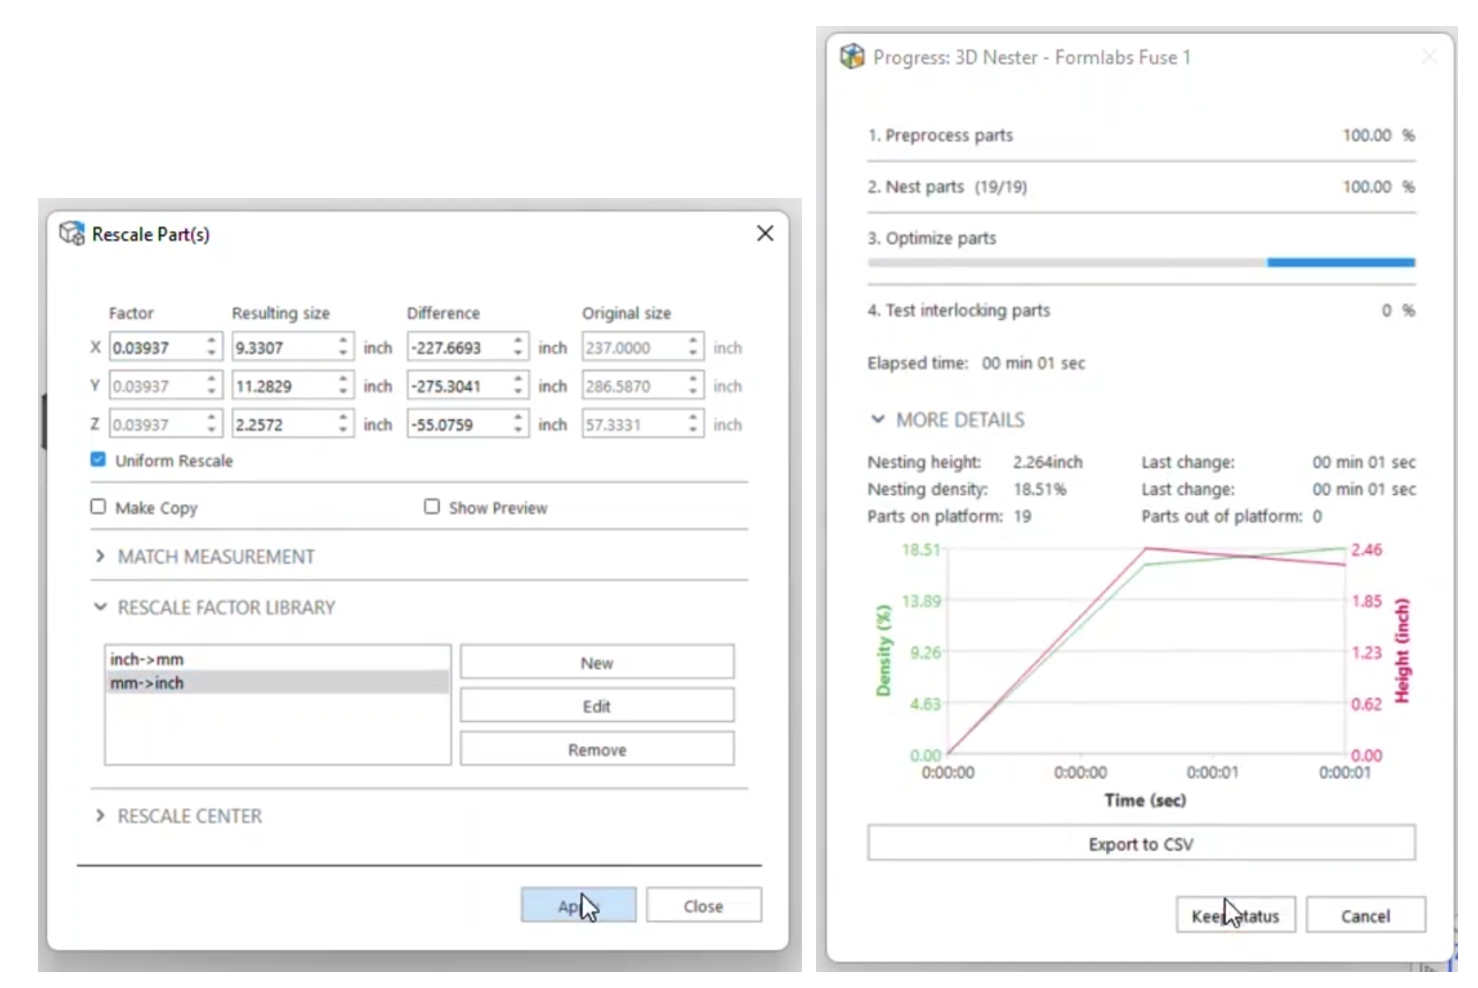
Task: Click the Nesting height value 2.264inch
Action: coord(1047,462)
